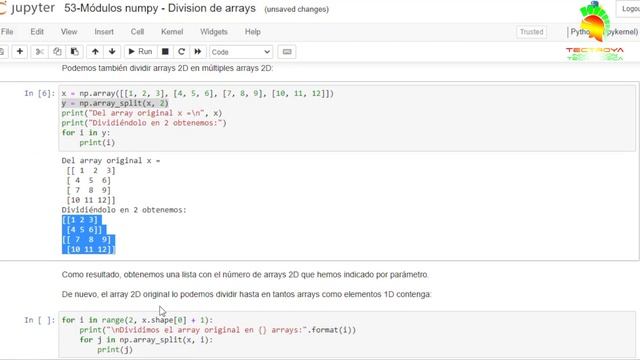This screenshot has height=360, width=640.
Task: Click the paragraph starting 'Como resultado, obtenemos'
Action: click(245, 275)
